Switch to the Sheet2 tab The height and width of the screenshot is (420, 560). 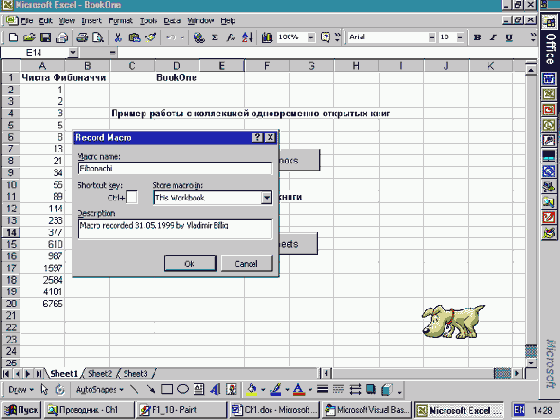(x=100, y=374)
